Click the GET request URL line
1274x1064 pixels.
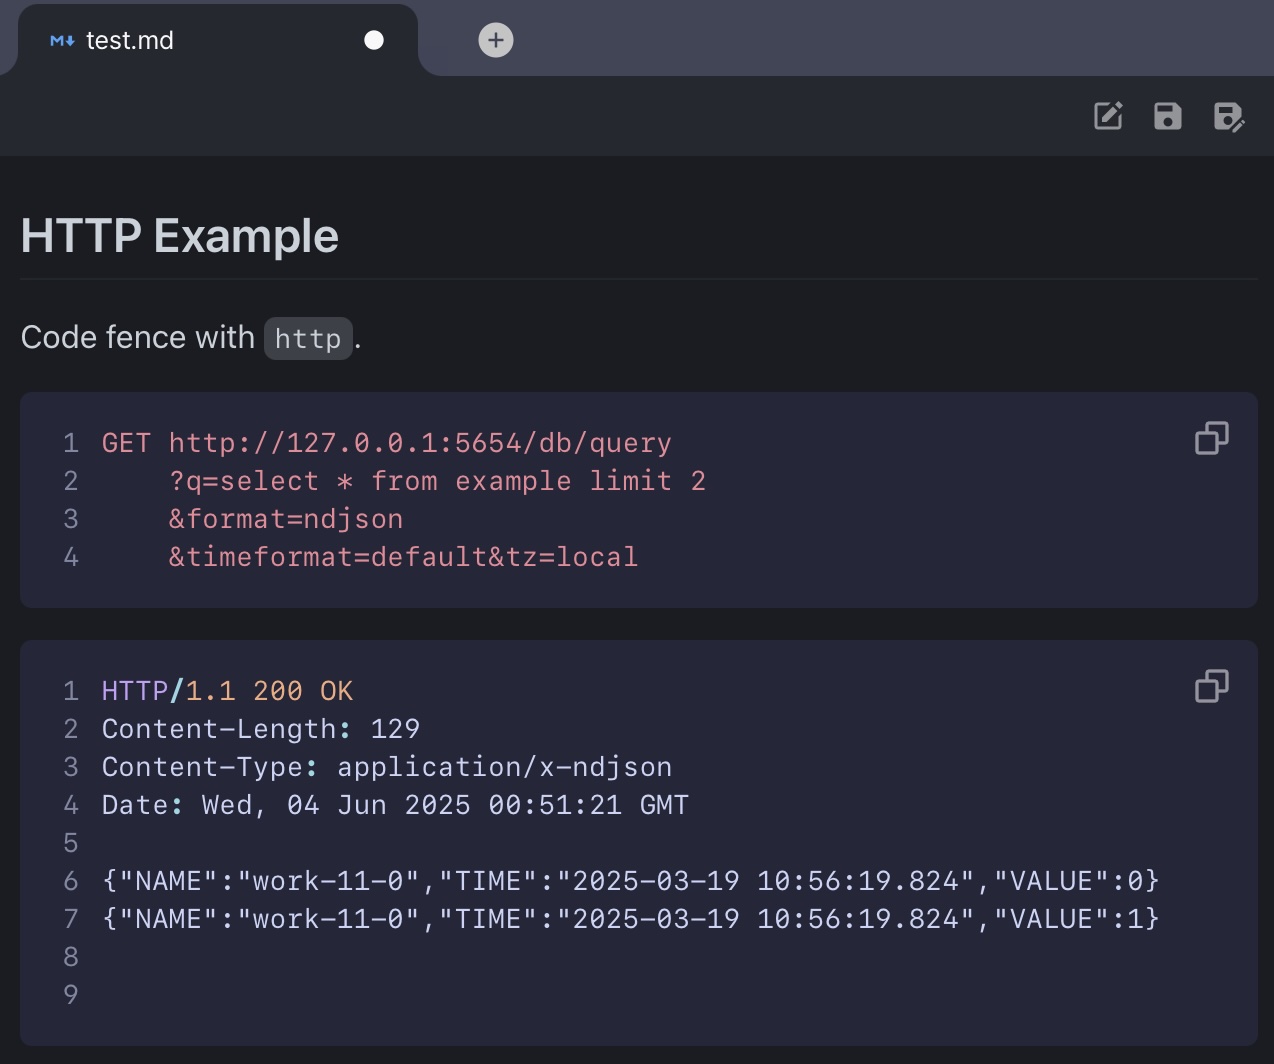coord(386,443)
